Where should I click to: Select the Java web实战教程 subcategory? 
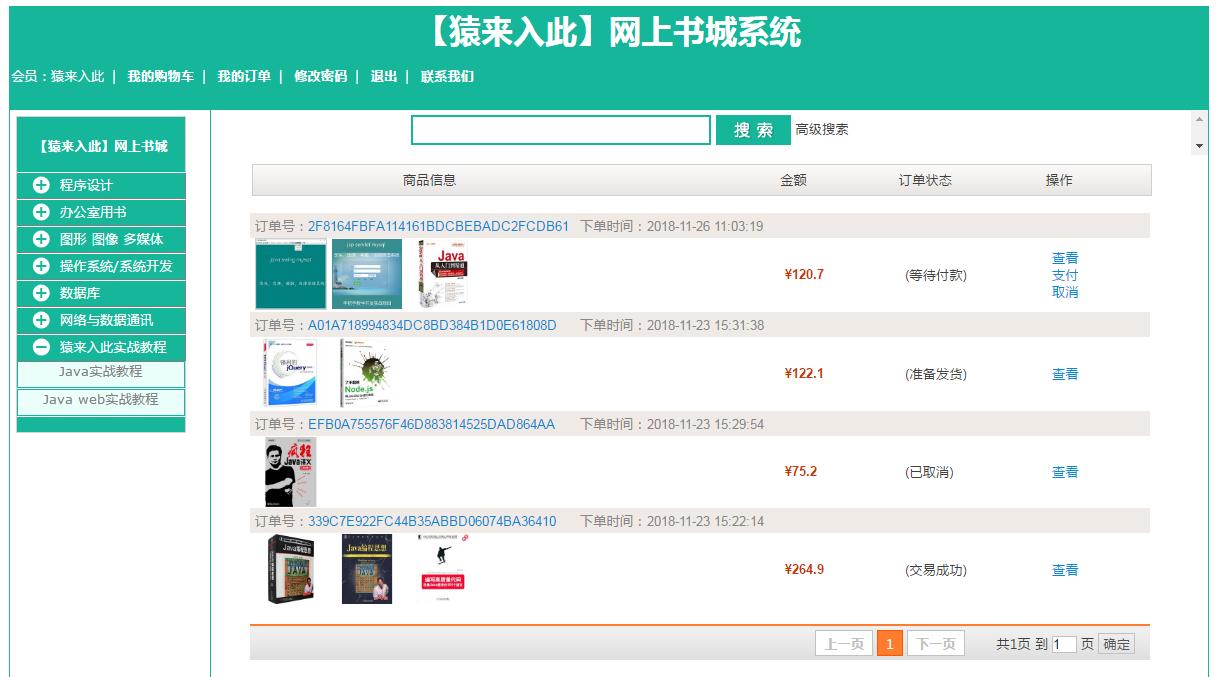coord(103,400)
